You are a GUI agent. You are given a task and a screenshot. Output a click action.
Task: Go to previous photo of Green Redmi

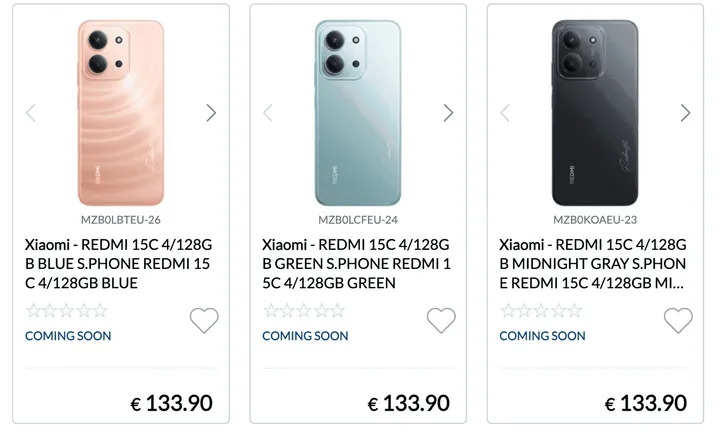click(267, 113)
